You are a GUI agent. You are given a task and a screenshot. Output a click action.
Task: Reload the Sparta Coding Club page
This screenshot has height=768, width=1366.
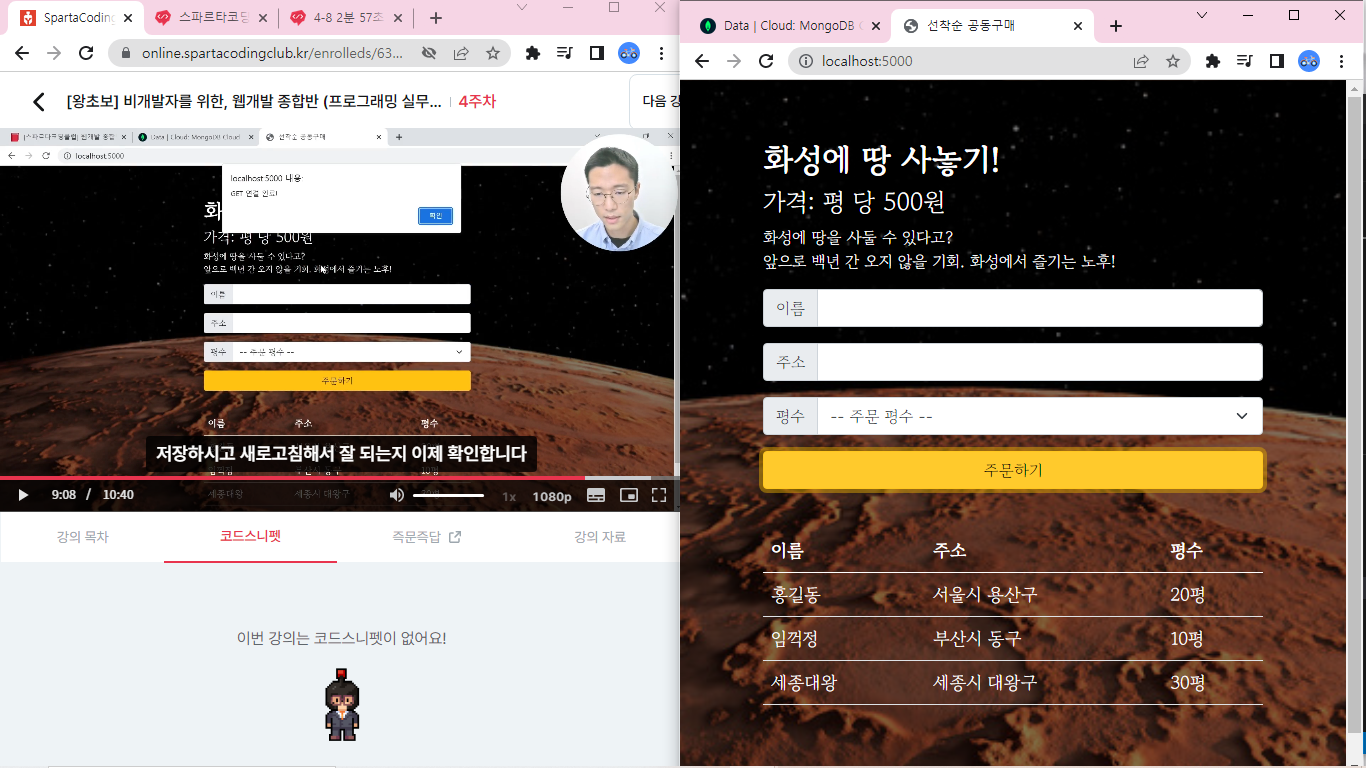point(86,53)
